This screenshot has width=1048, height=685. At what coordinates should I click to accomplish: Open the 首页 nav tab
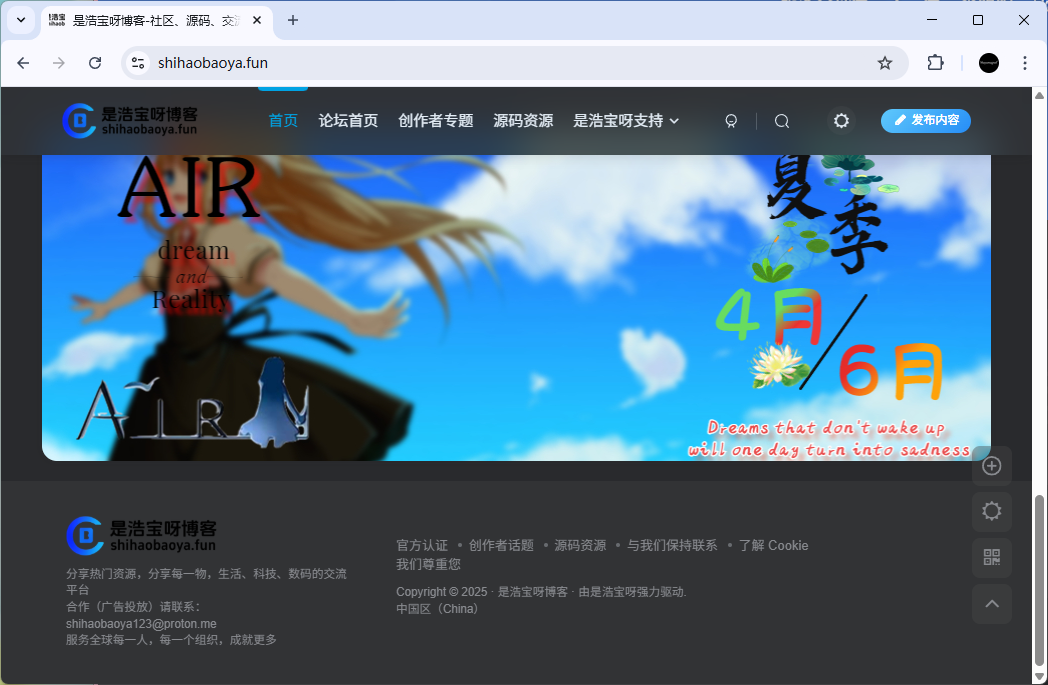pos(283,121)
